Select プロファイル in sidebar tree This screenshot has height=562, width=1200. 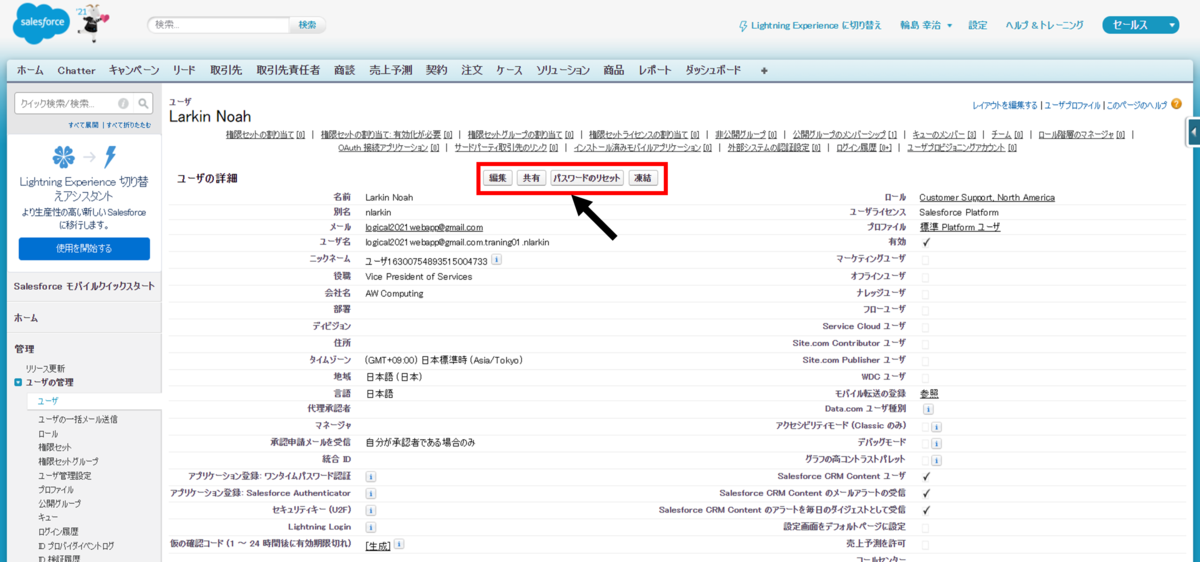point(56,490)
